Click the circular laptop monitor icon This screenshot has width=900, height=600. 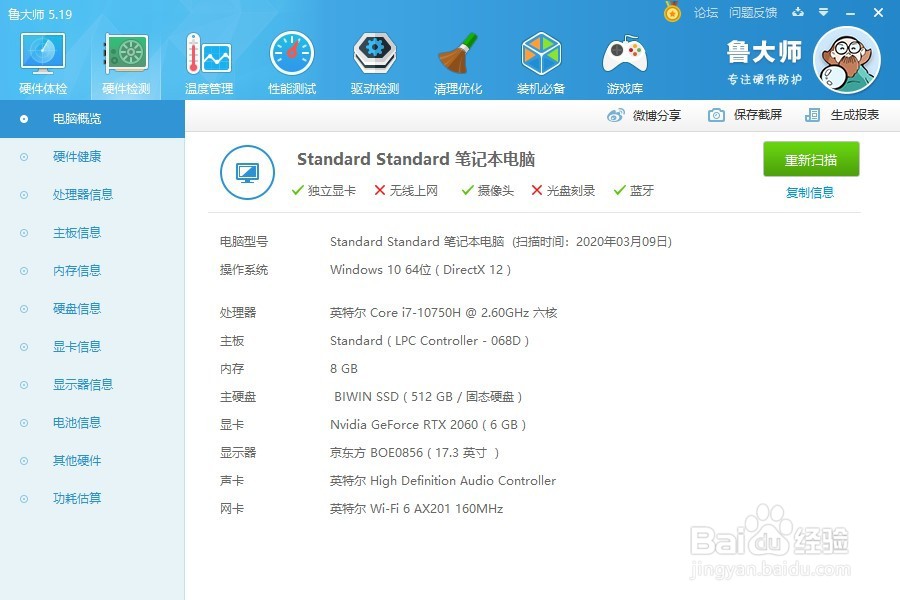[x=247, y=172]
